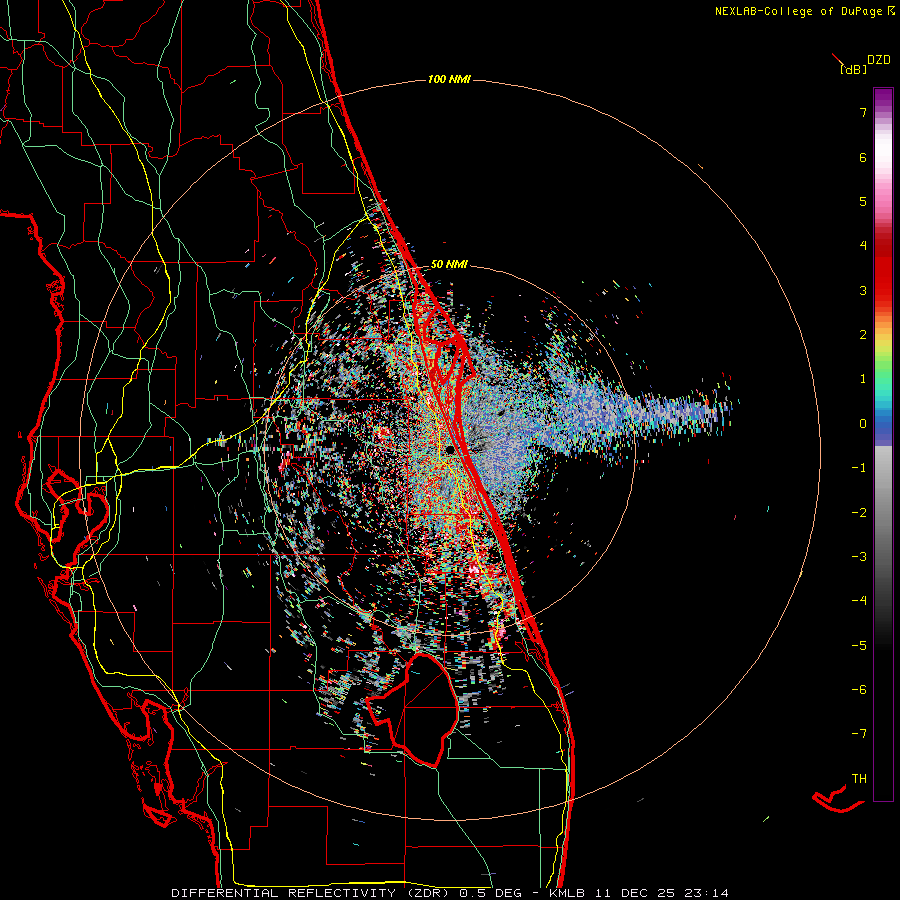Click the 100 NMI range ring label
900x900 pixels.
click(449, 79)
